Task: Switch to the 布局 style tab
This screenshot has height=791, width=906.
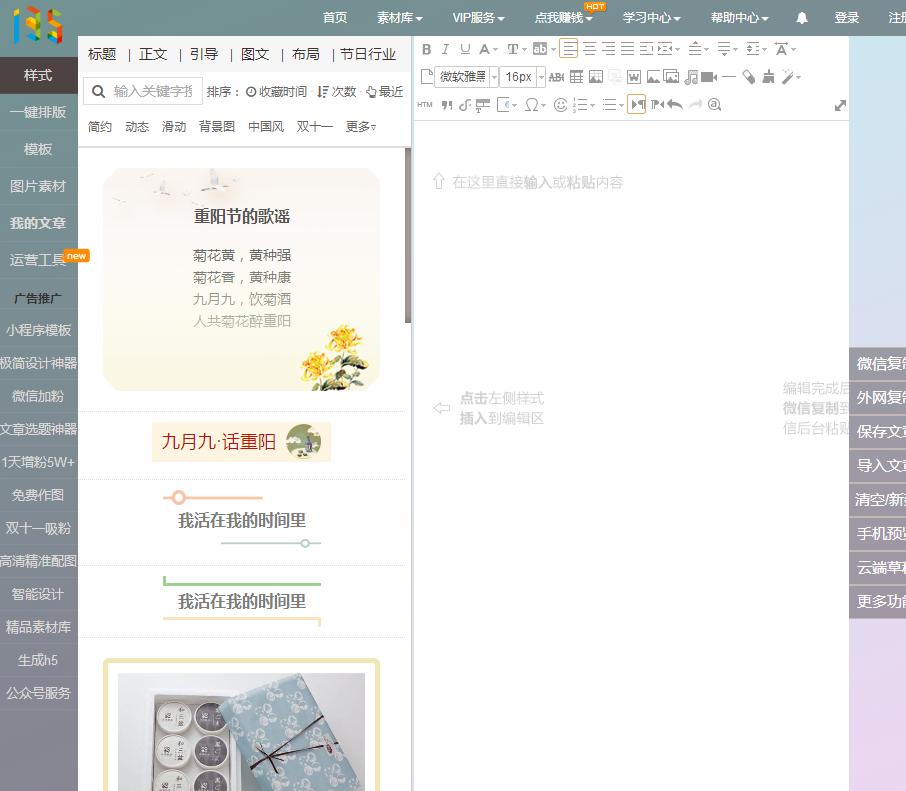Action: click(x=305, y=54)
